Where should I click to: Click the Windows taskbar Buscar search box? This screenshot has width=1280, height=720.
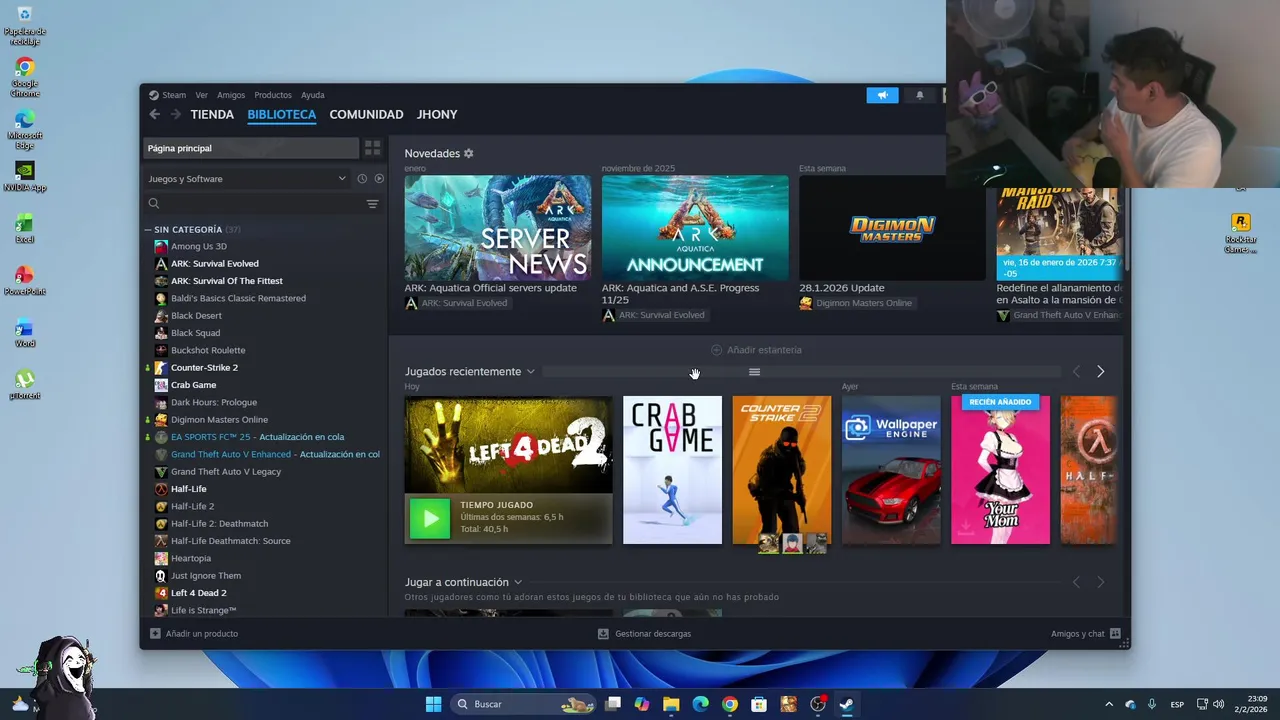[x=525, y=704]
